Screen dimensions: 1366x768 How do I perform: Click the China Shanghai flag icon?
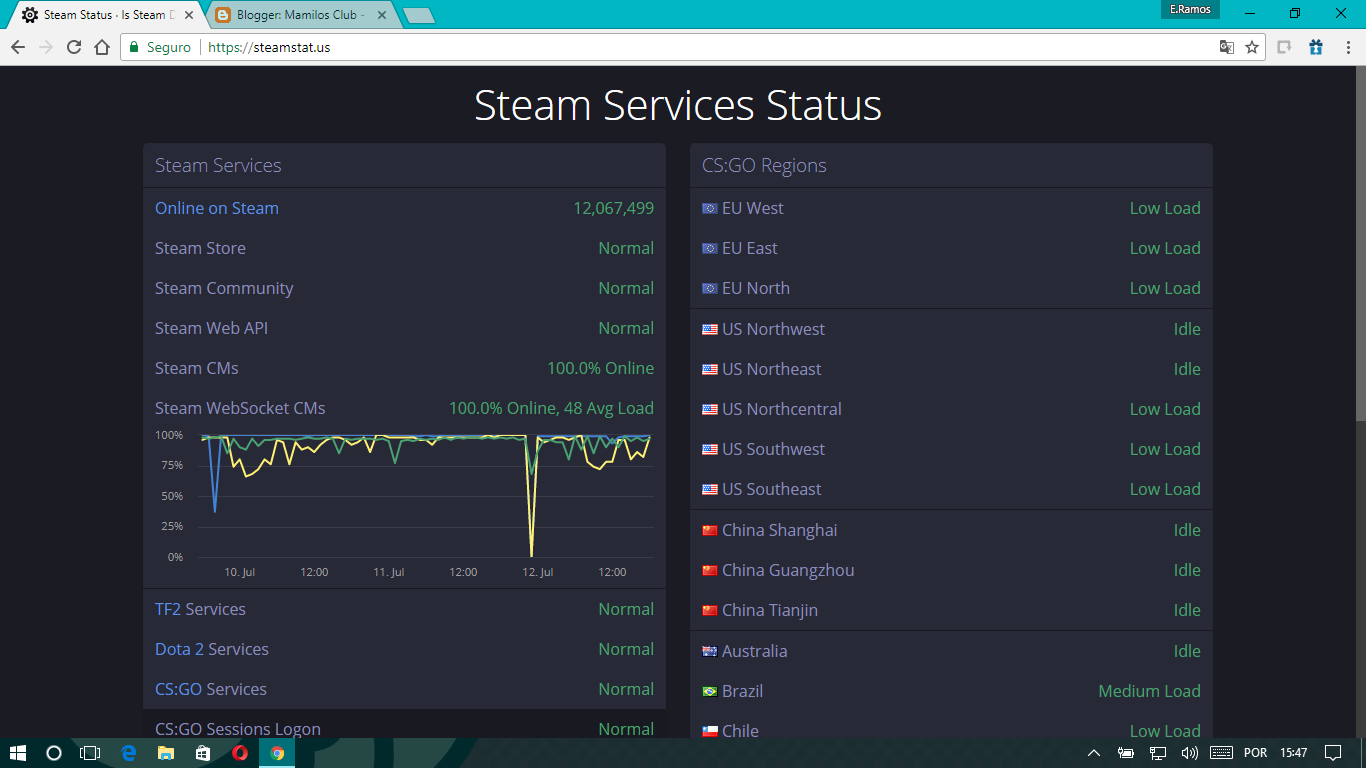[x=710, y=530]
